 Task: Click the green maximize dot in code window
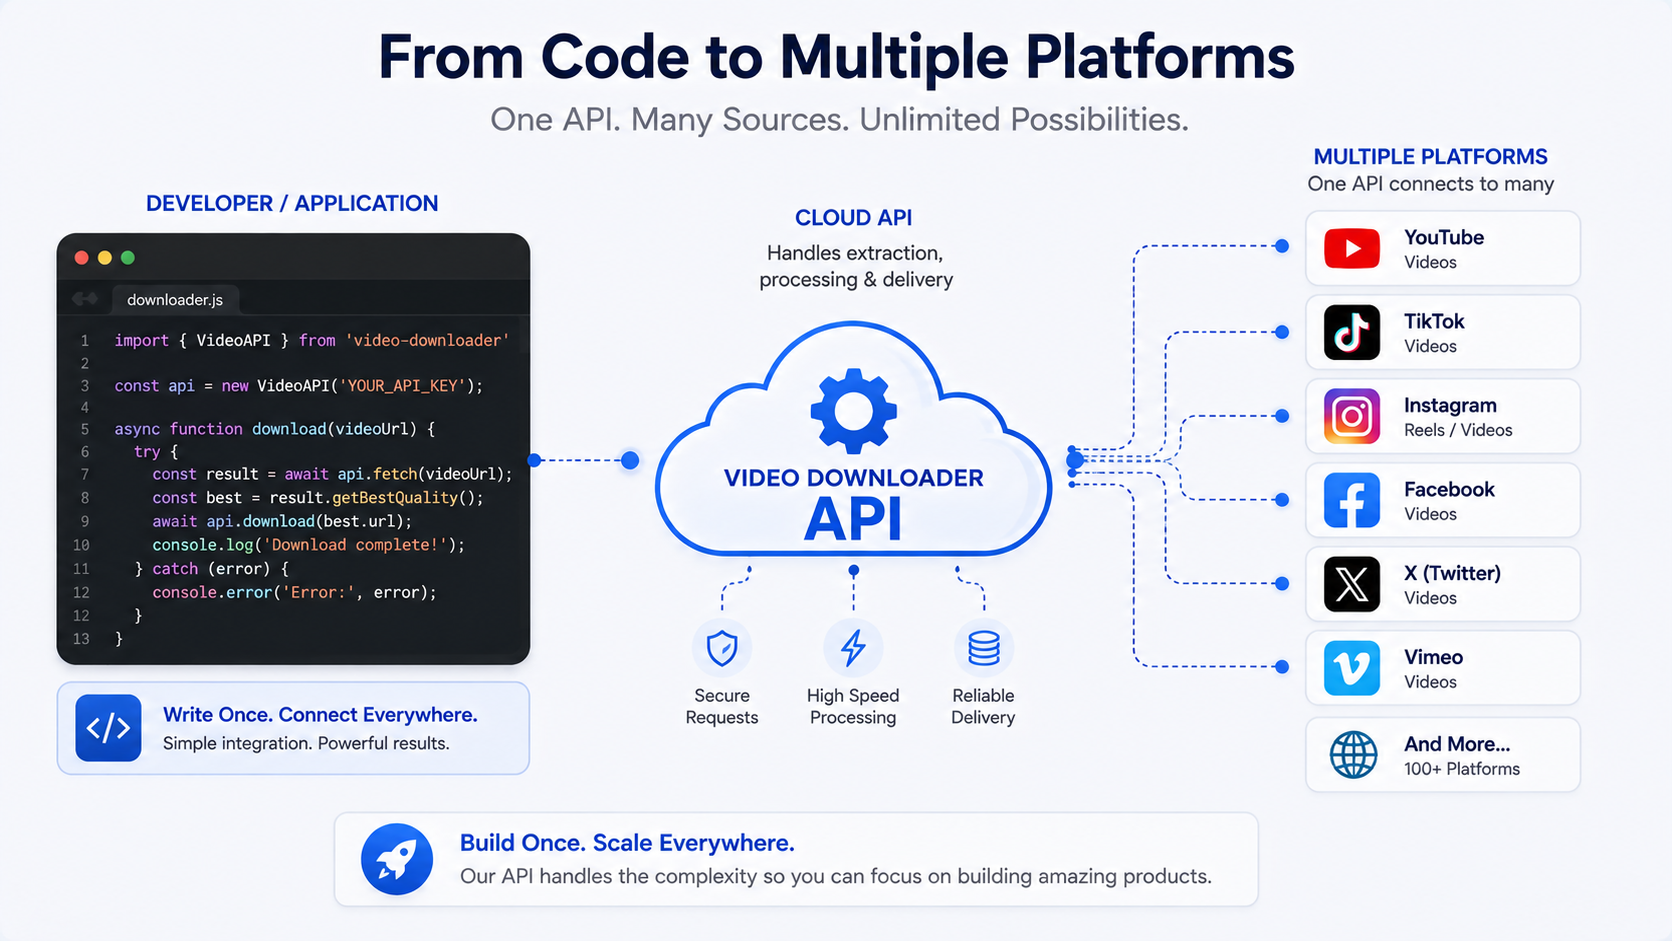pos(128,258)
